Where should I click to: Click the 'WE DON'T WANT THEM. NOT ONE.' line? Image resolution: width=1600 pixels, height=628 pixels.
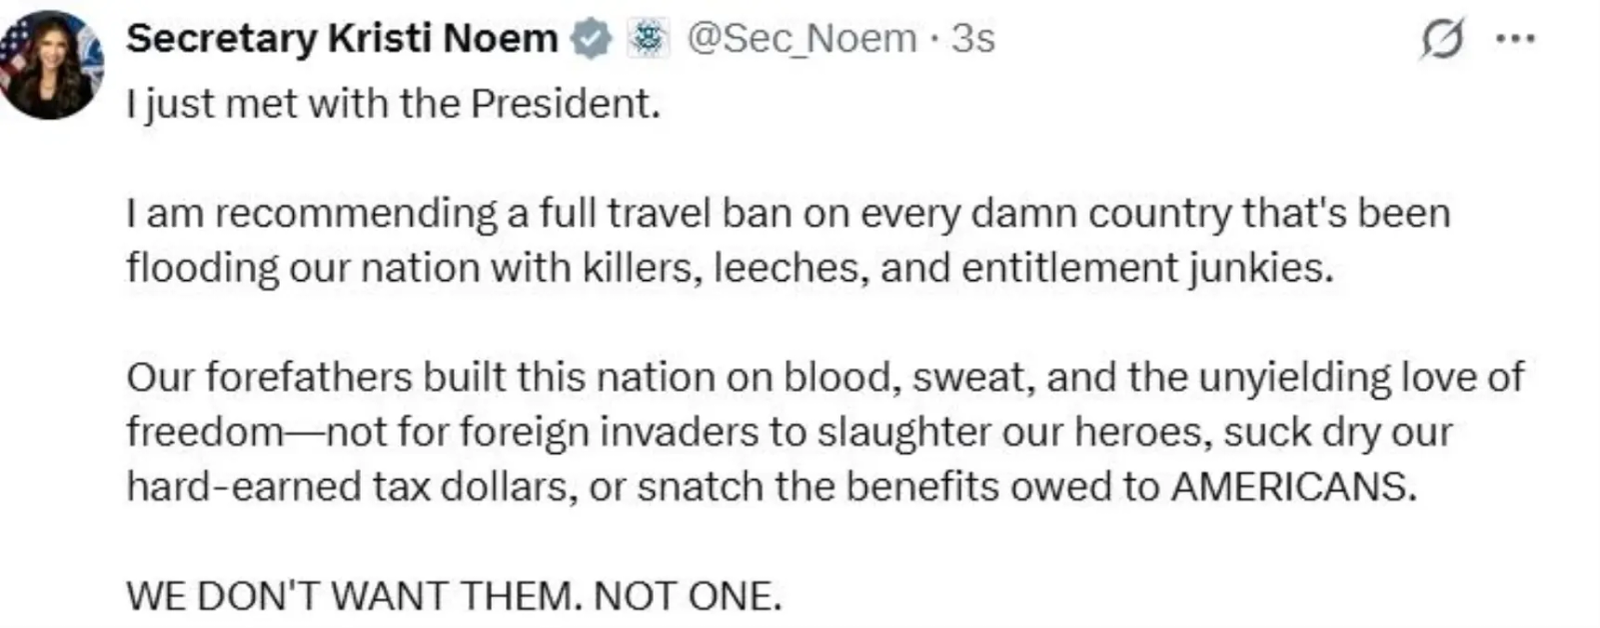point(453,596)
